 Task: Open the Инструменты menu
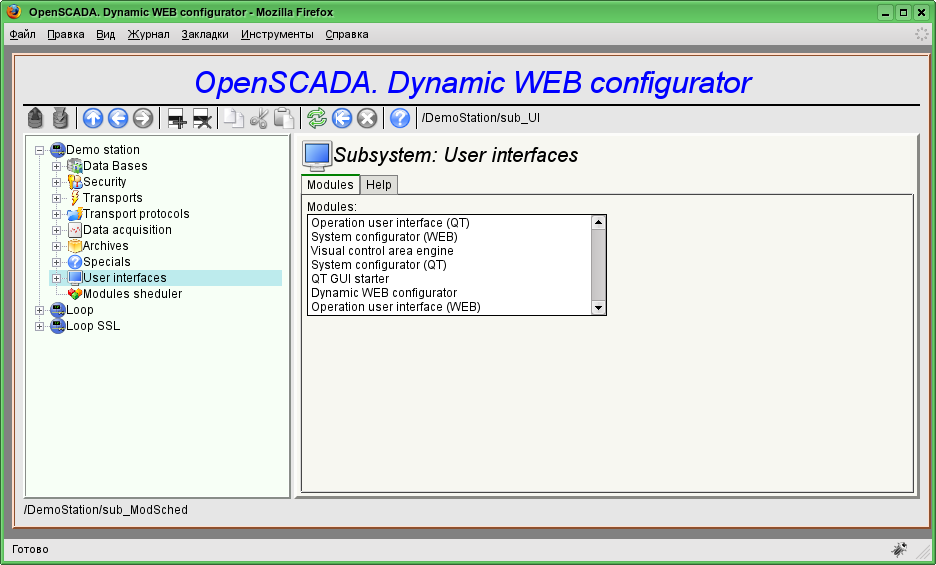tap(277, 34)
